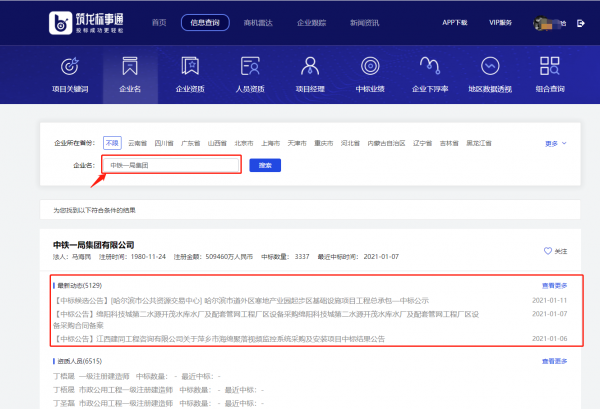Viewport: 600px width, 409px height.
Task: Open the 项目关键词 search icon
Action: (69, 67)
